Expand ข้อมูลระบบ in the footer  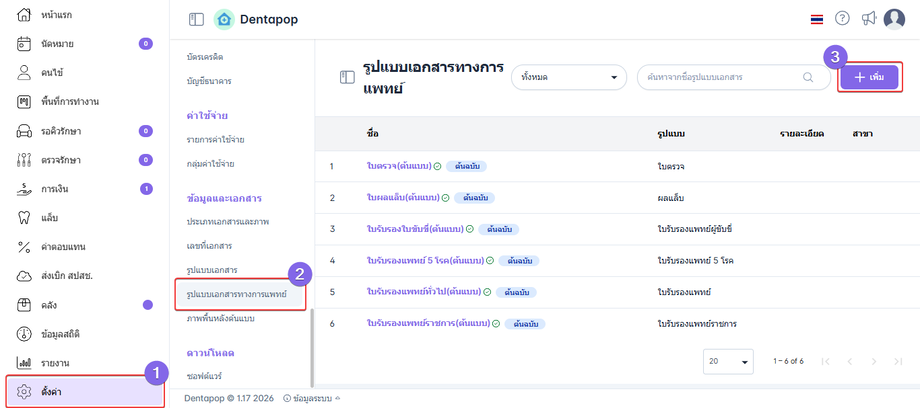[311, 397]
